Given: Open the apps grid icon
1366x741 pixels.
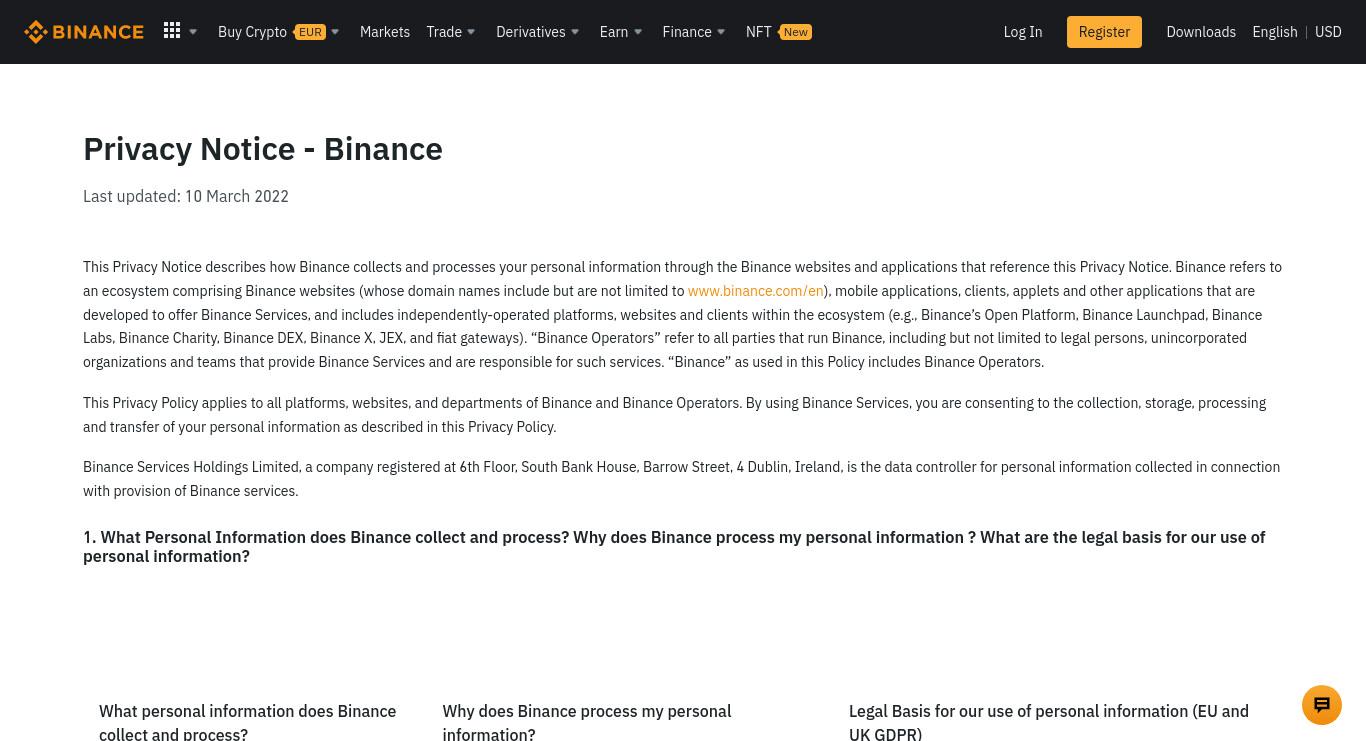Looking at the screenshot, I should (x=172, y=31).
